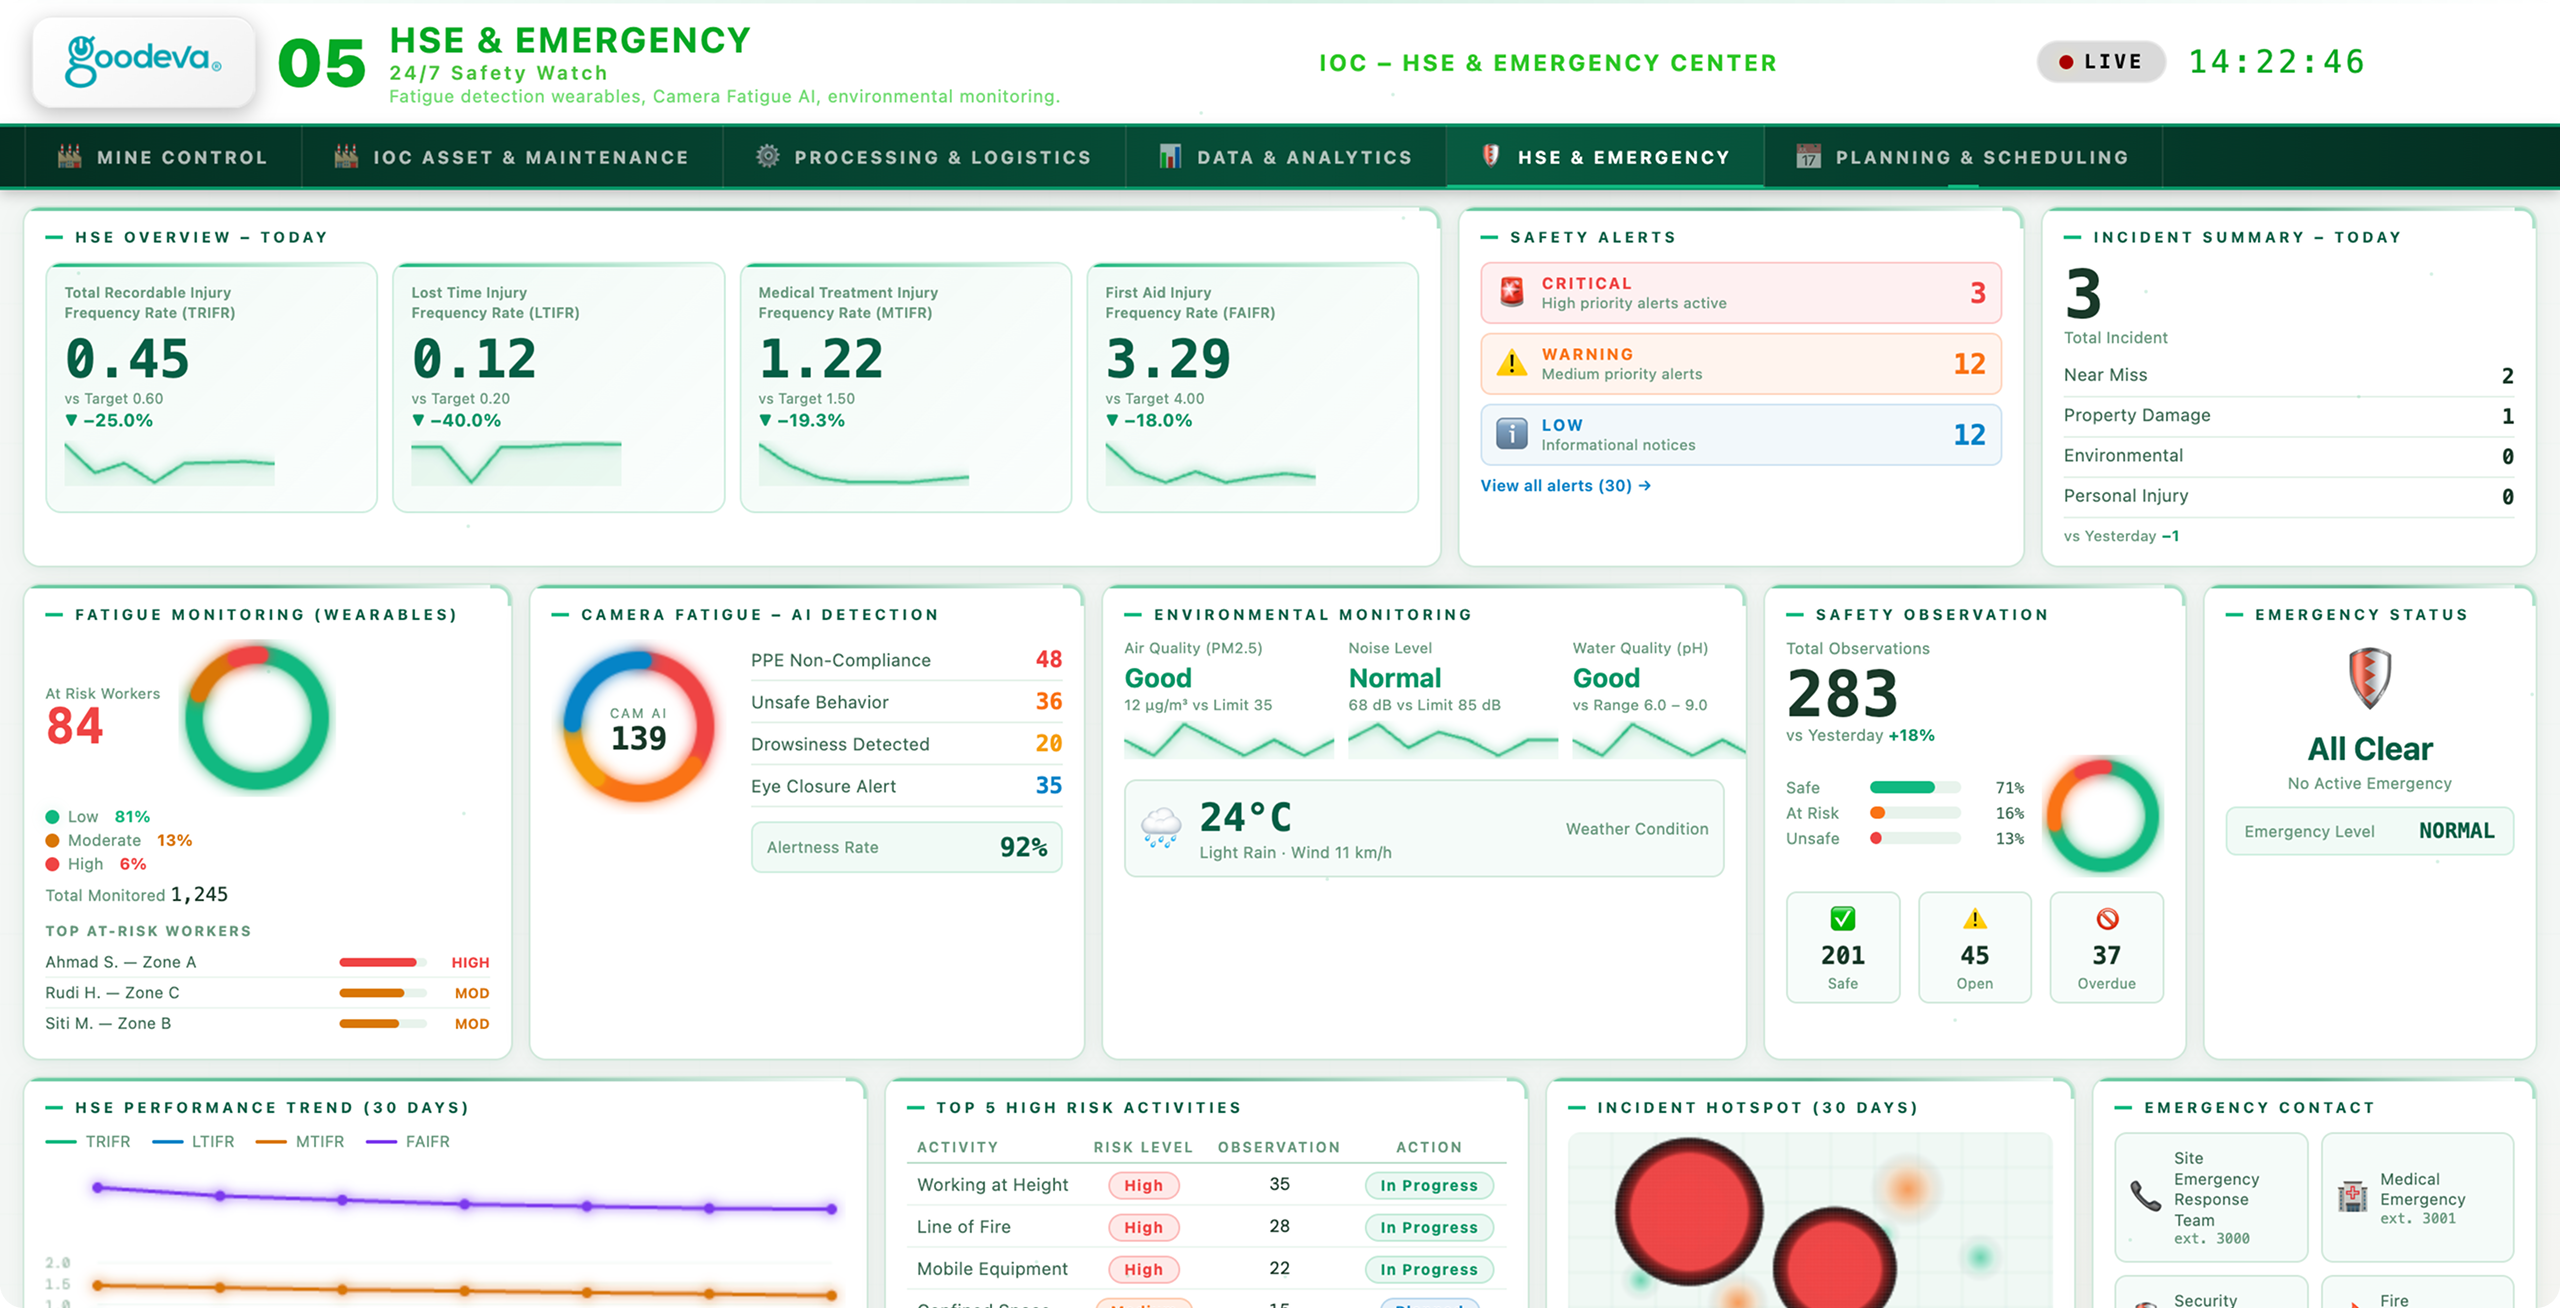The image size is (2560, 1308).
Task: Switch to IOC Asset & Maintenance tab
Action: pyautogui.click(x=512, y=157)
